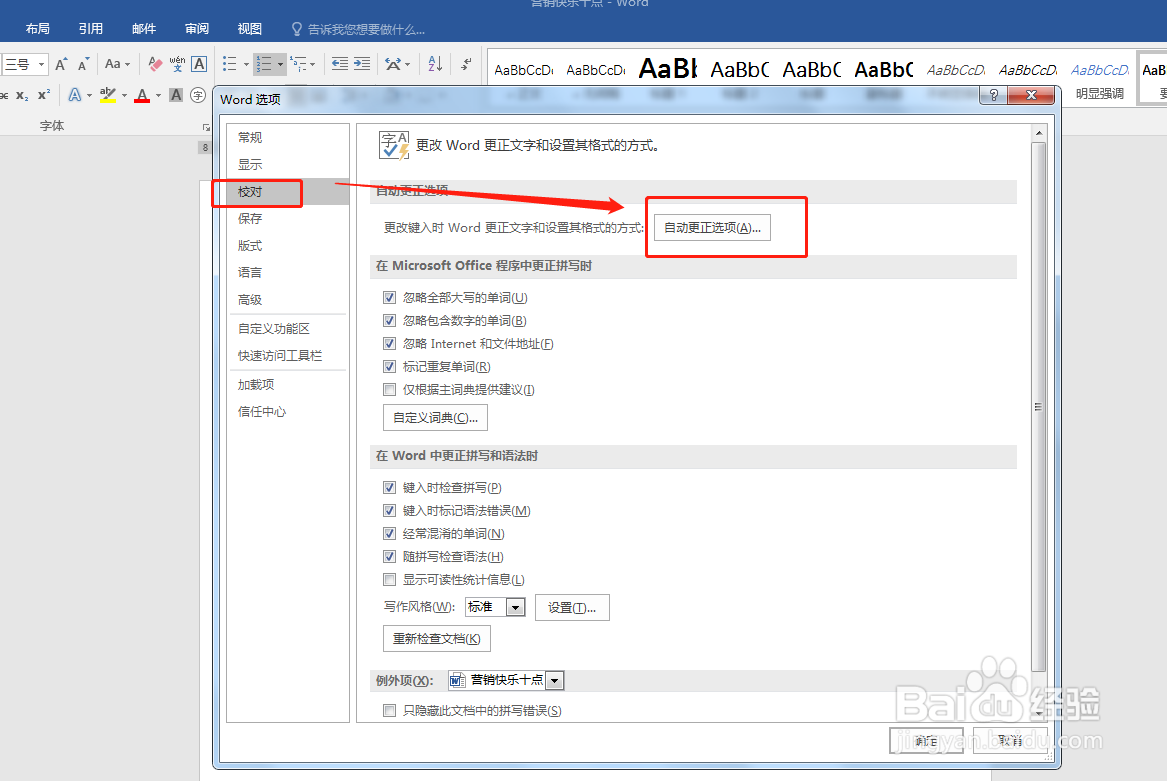Toggle 经常混淆的单词 checkbox
The image size is (1167, 781).
click(389, 534)
